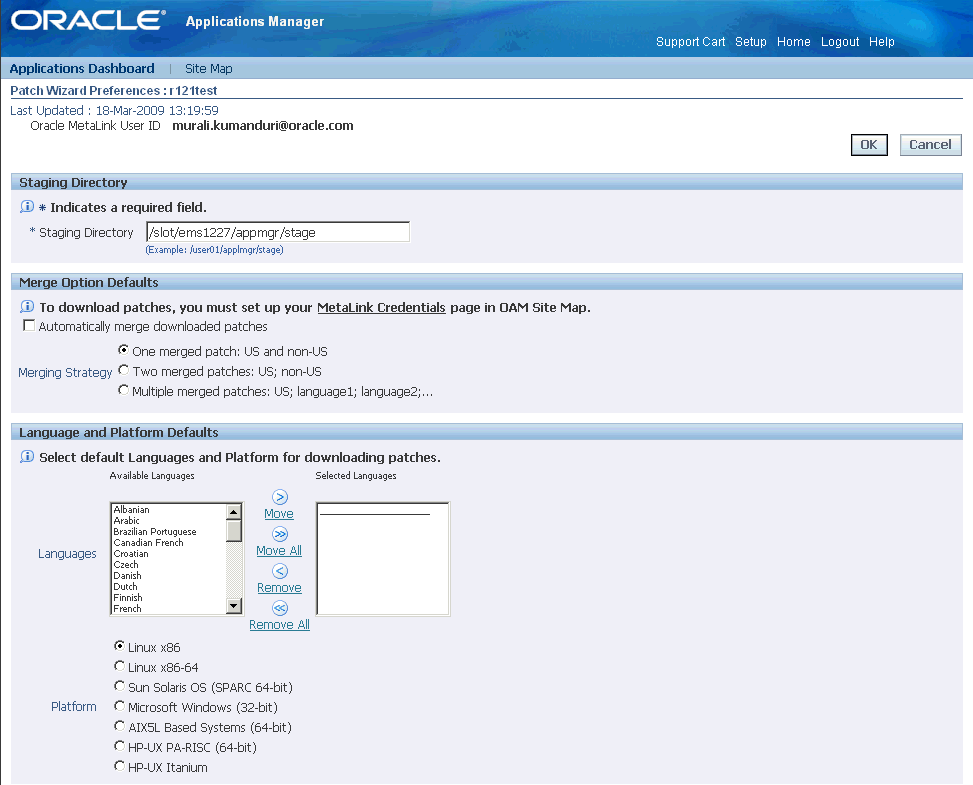973x785 pixels.
Task: Enable Automatically merge downloaded patches
Action: coord(29,325)
